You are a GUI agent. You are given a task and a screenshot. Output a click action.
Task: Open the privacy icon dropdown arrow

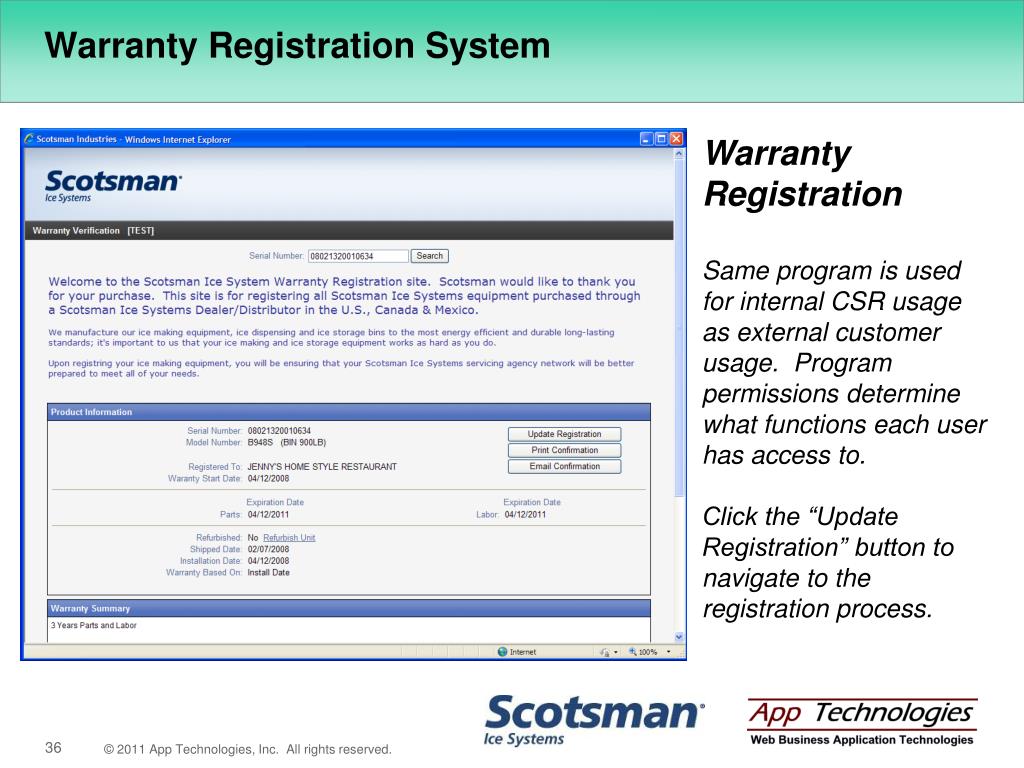[616, 652]
